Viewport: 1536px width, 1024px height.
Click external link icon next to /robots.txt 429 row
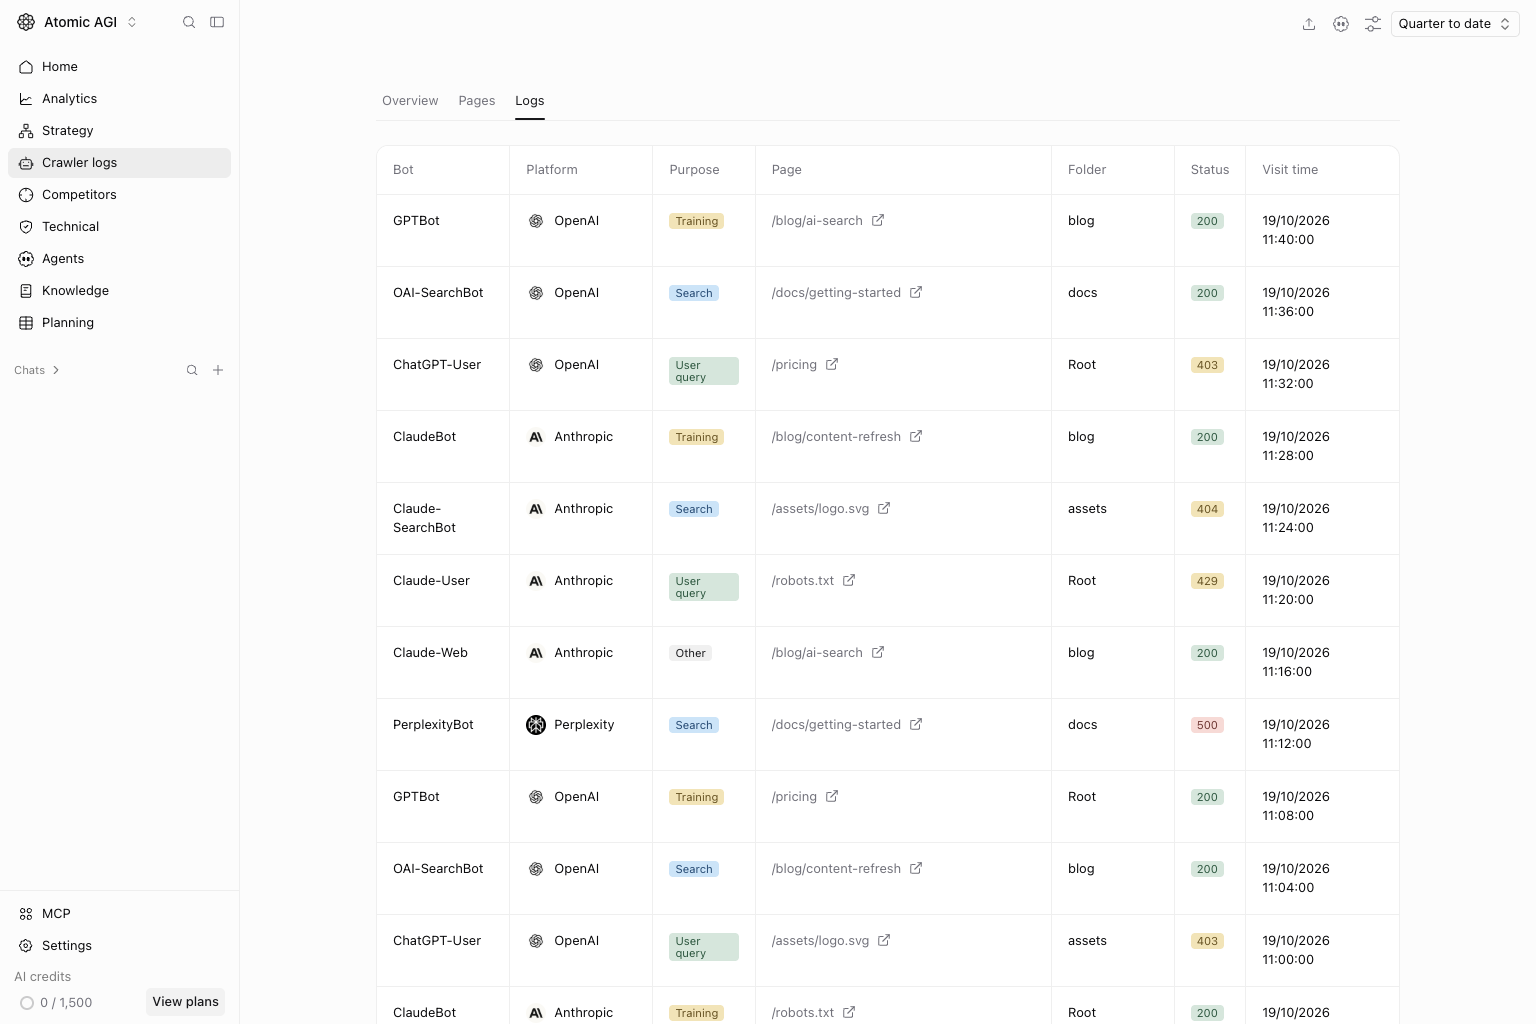tap(849, 580)
